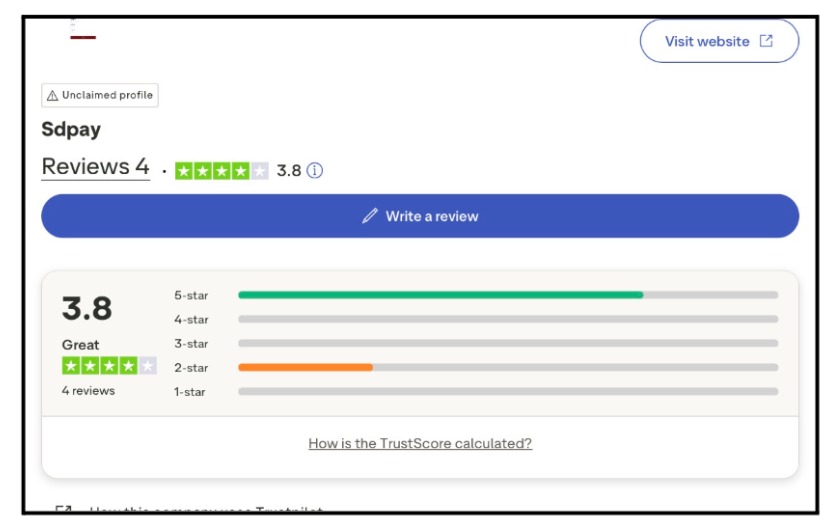The width and height of the screenshot is (836, 522).
Task: Click the orange 2-star progress bar
Action: (305, 367)
